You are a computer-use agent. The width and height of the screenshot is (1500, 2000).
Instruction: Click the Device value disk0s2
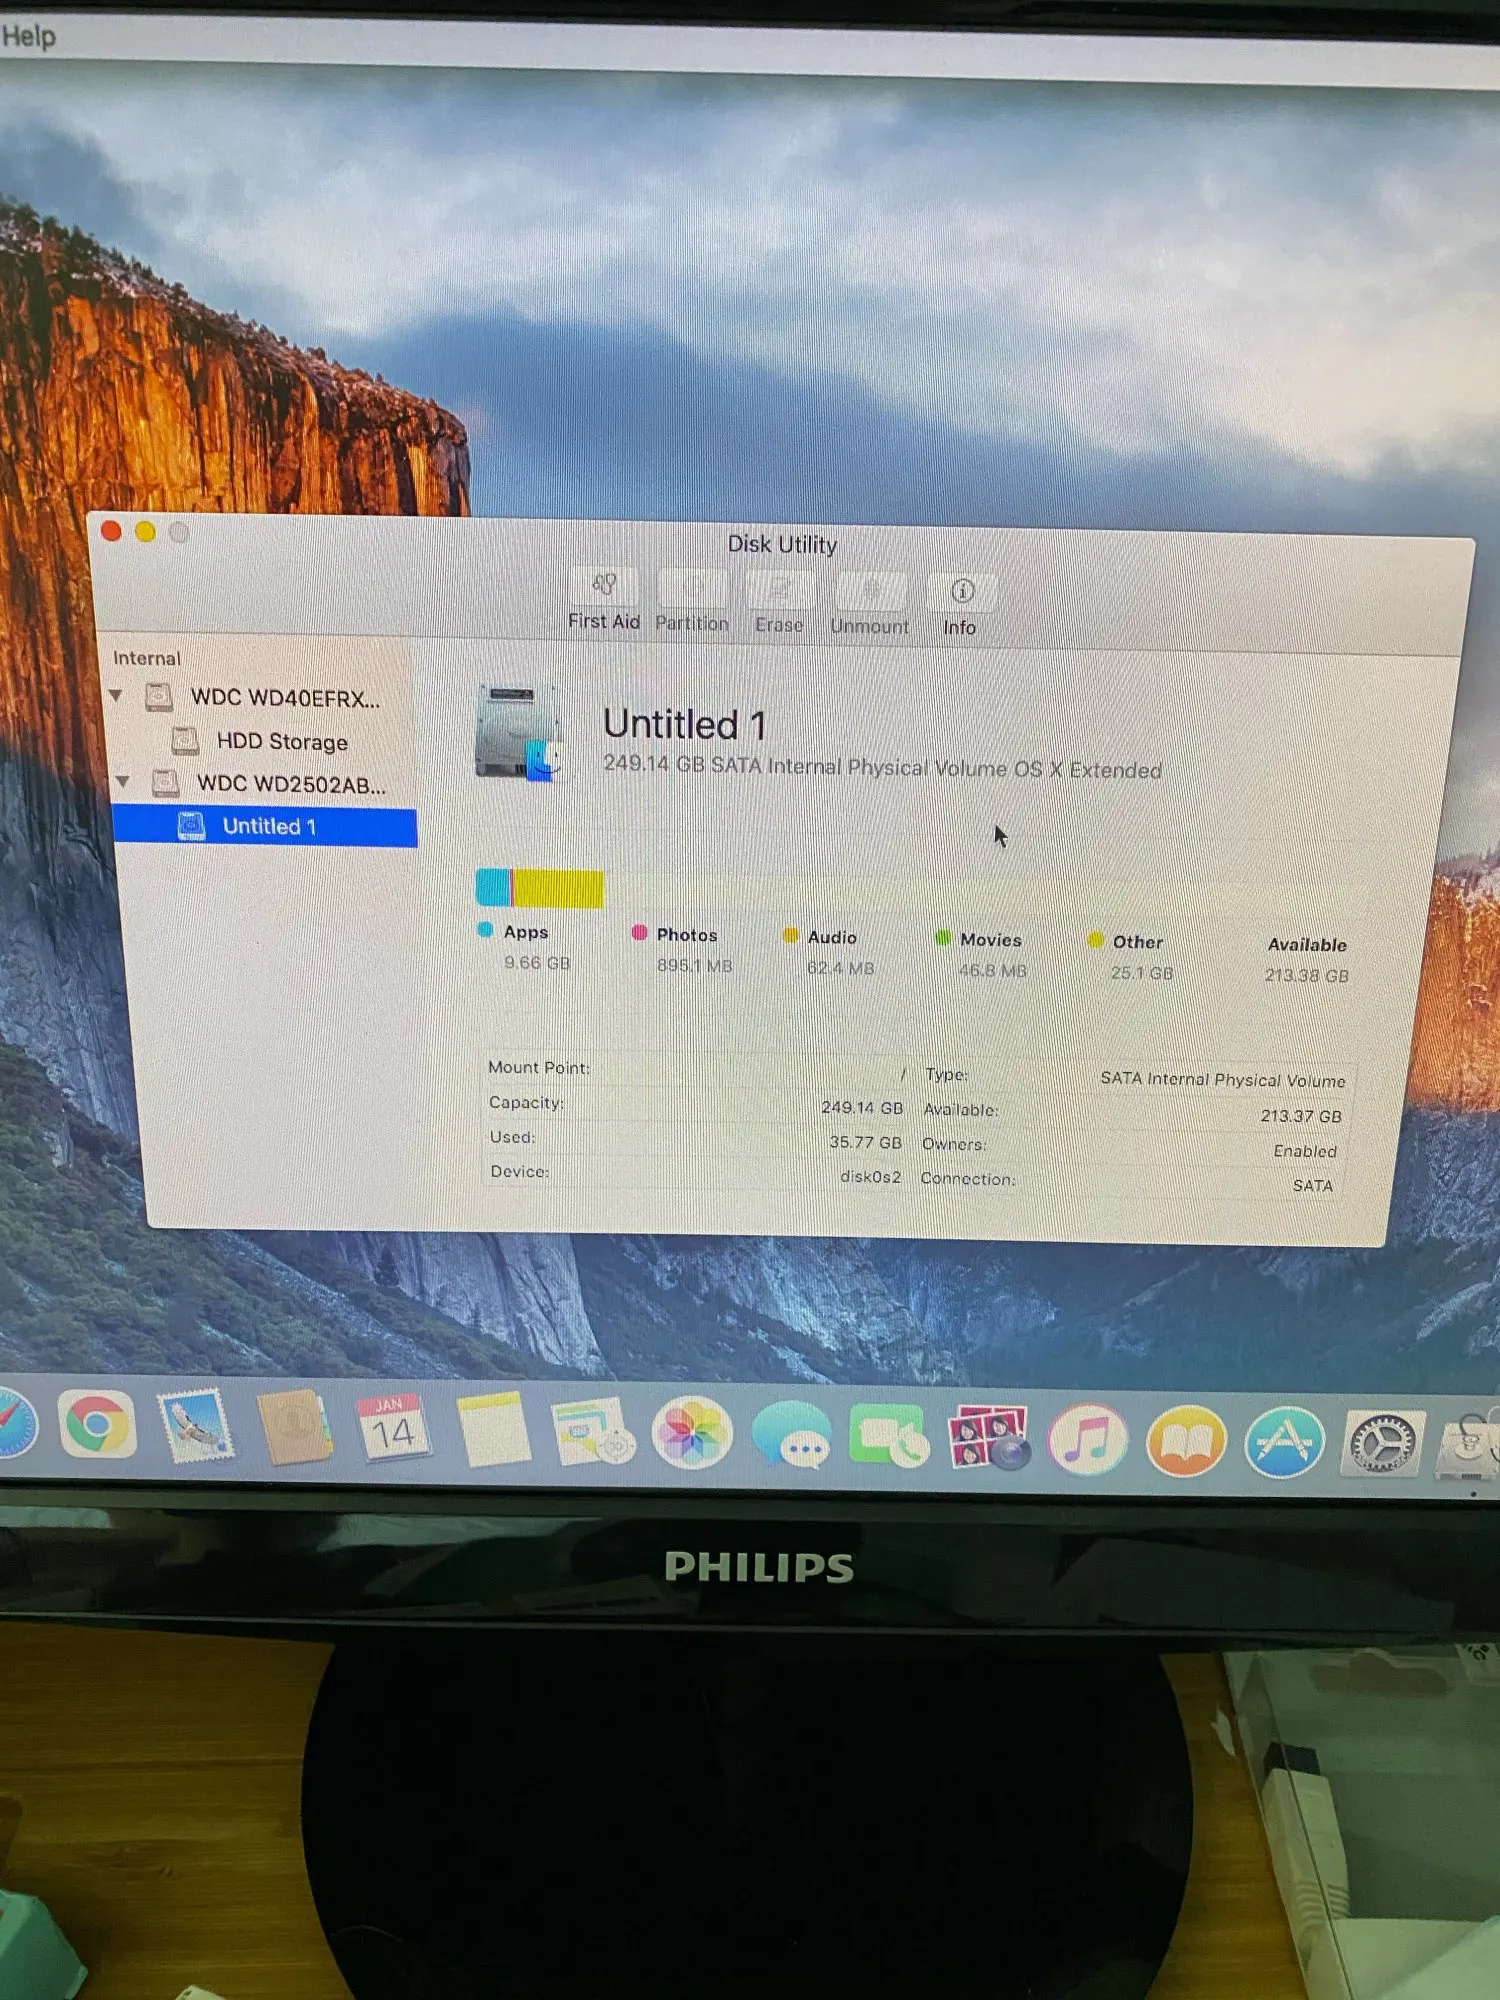coord(870,1177)
